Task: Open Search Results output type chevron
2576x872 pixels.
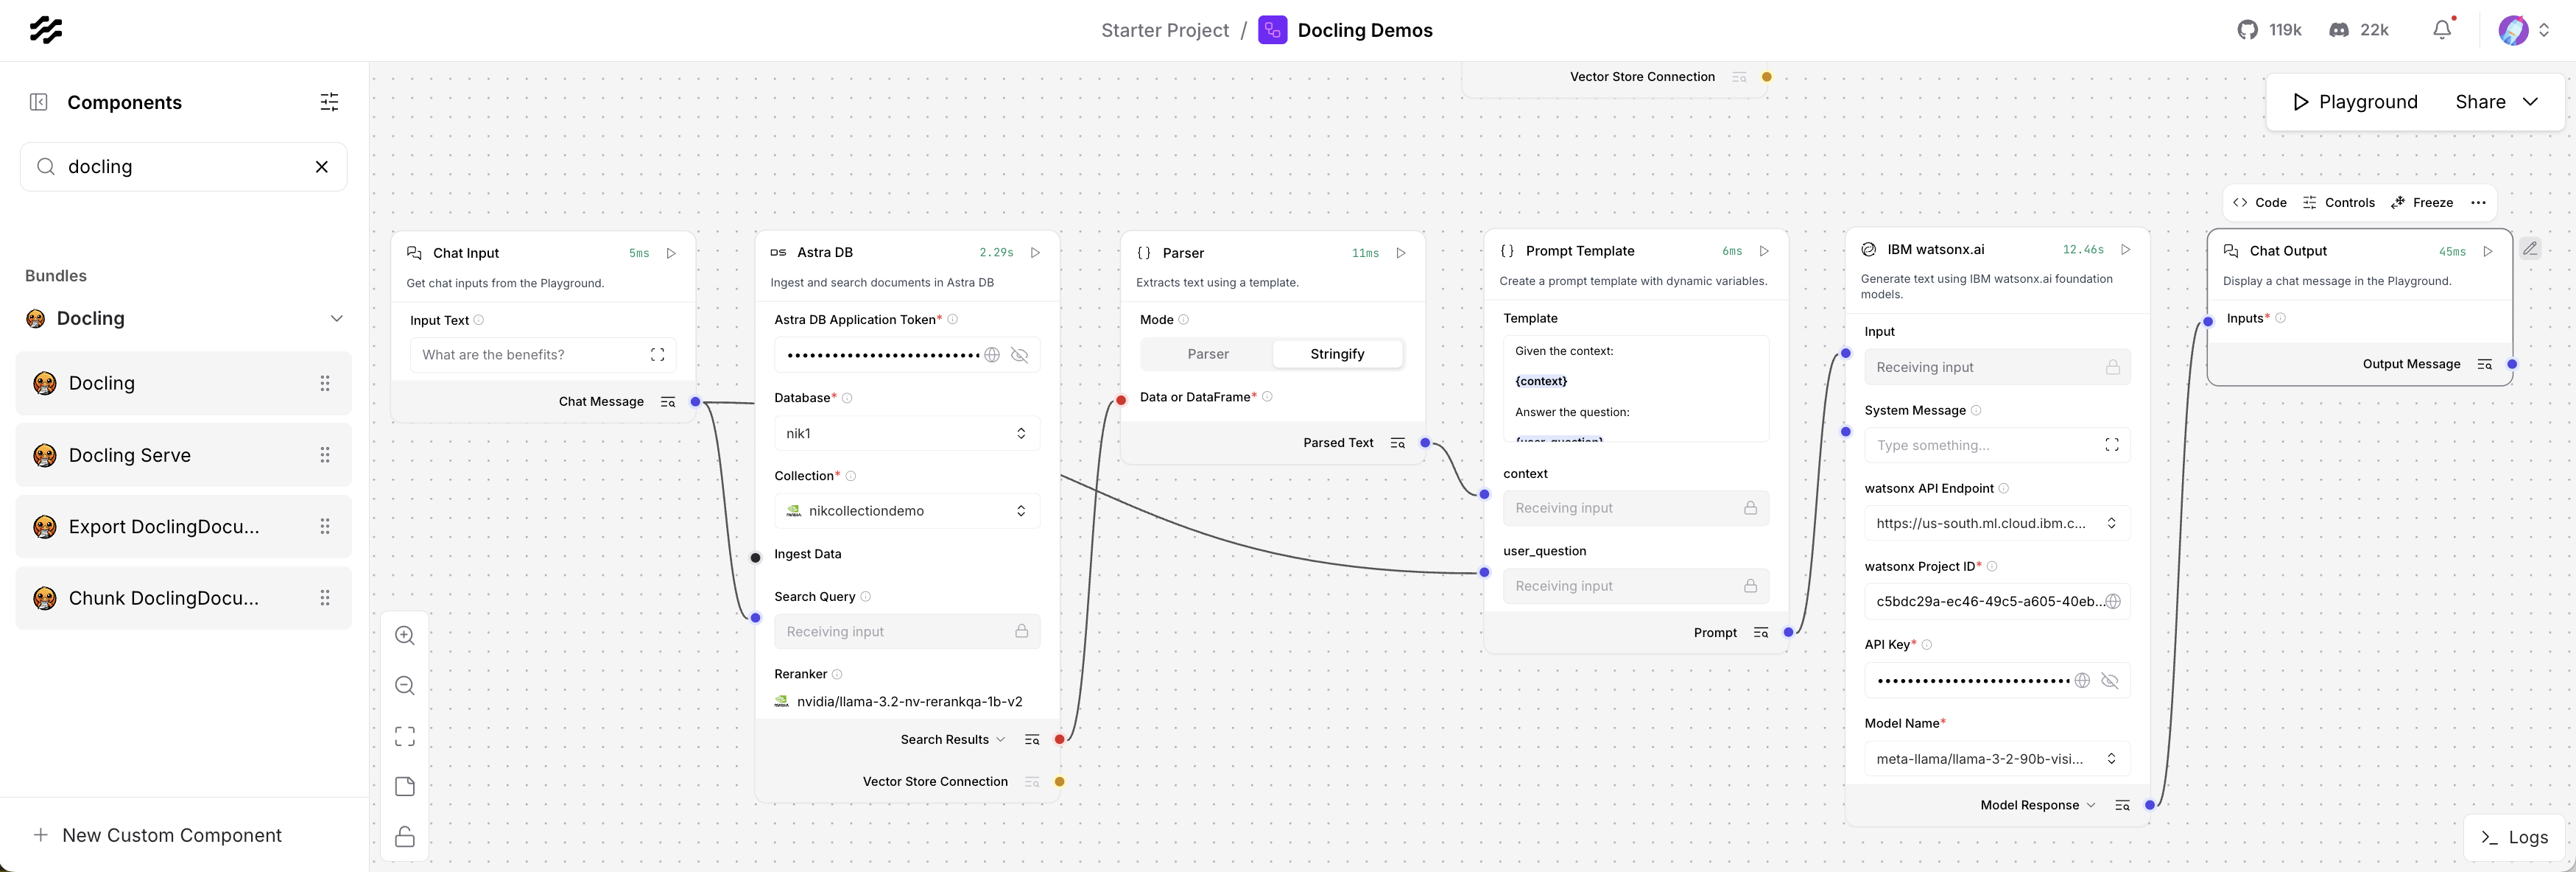Action: click(x=1000, y=740)
